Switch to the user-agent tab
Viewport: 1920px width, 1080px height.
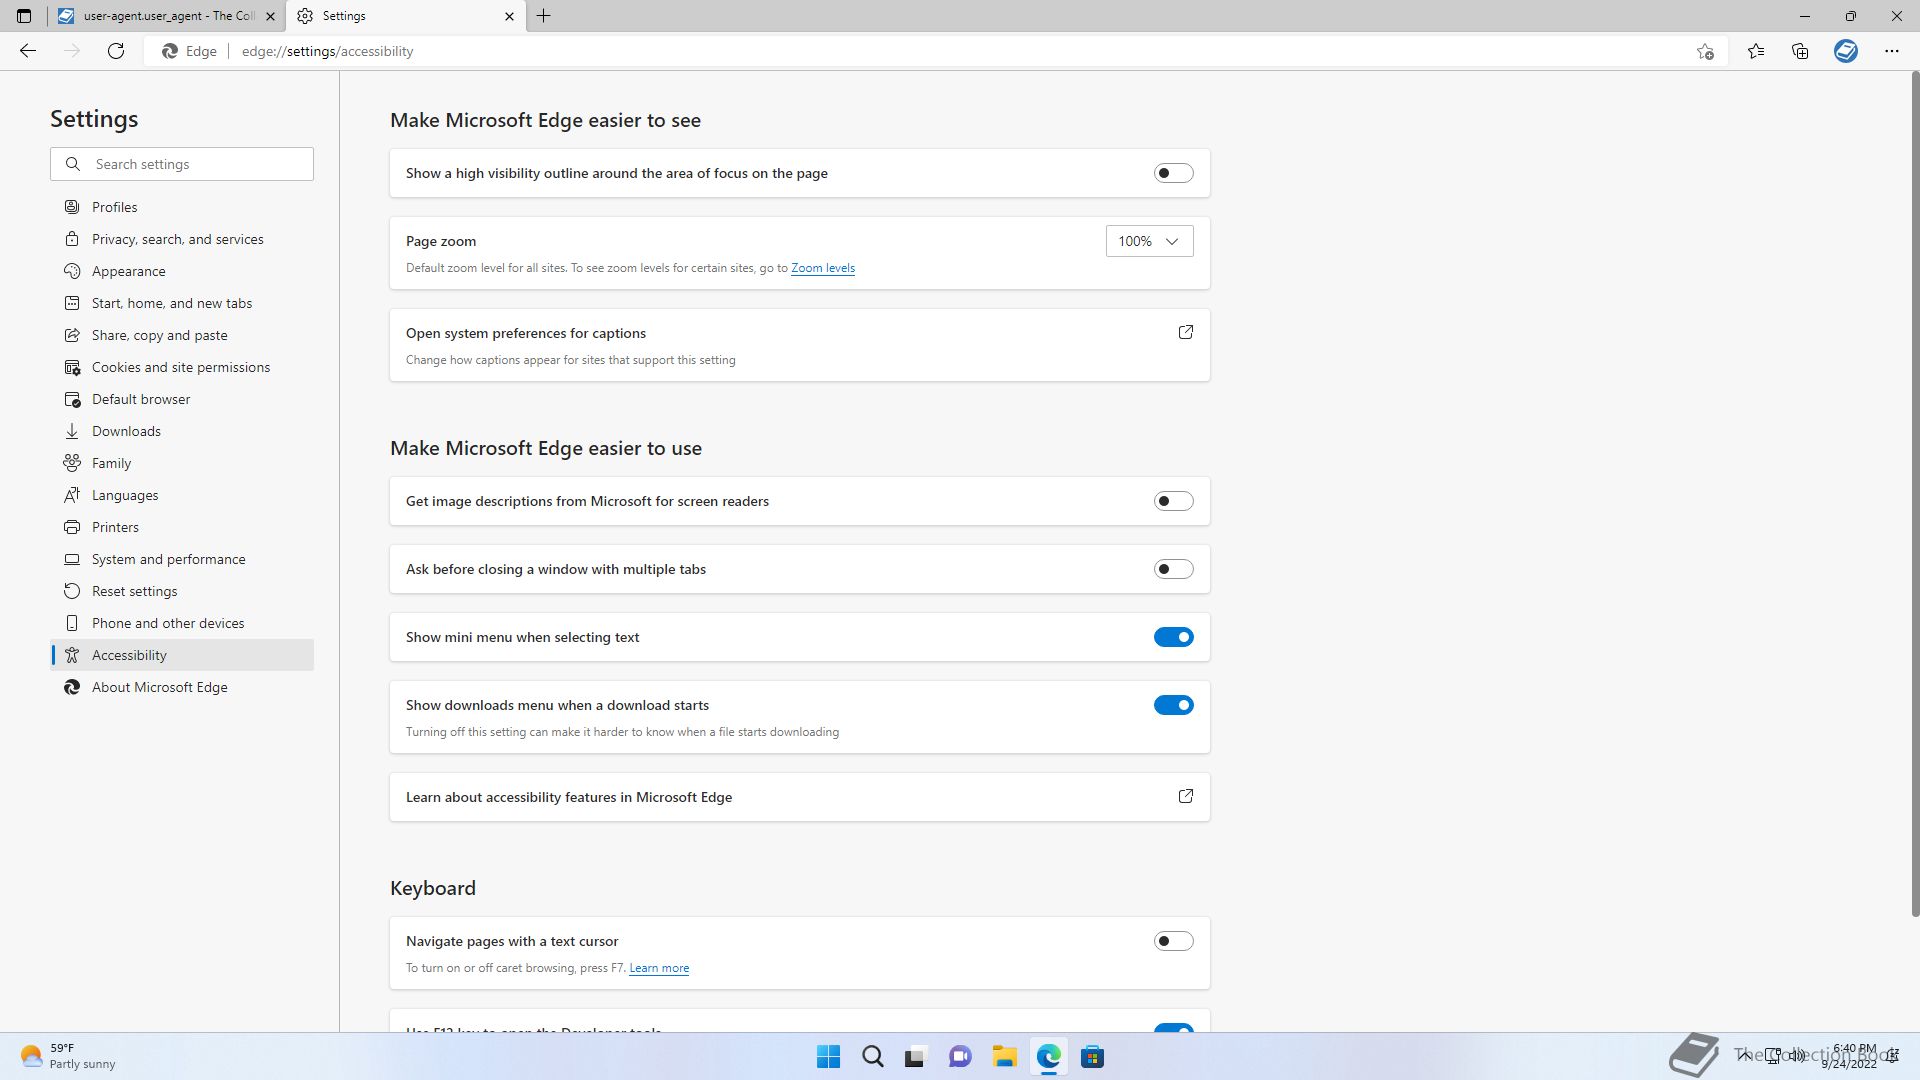click(x=166, y=16)
